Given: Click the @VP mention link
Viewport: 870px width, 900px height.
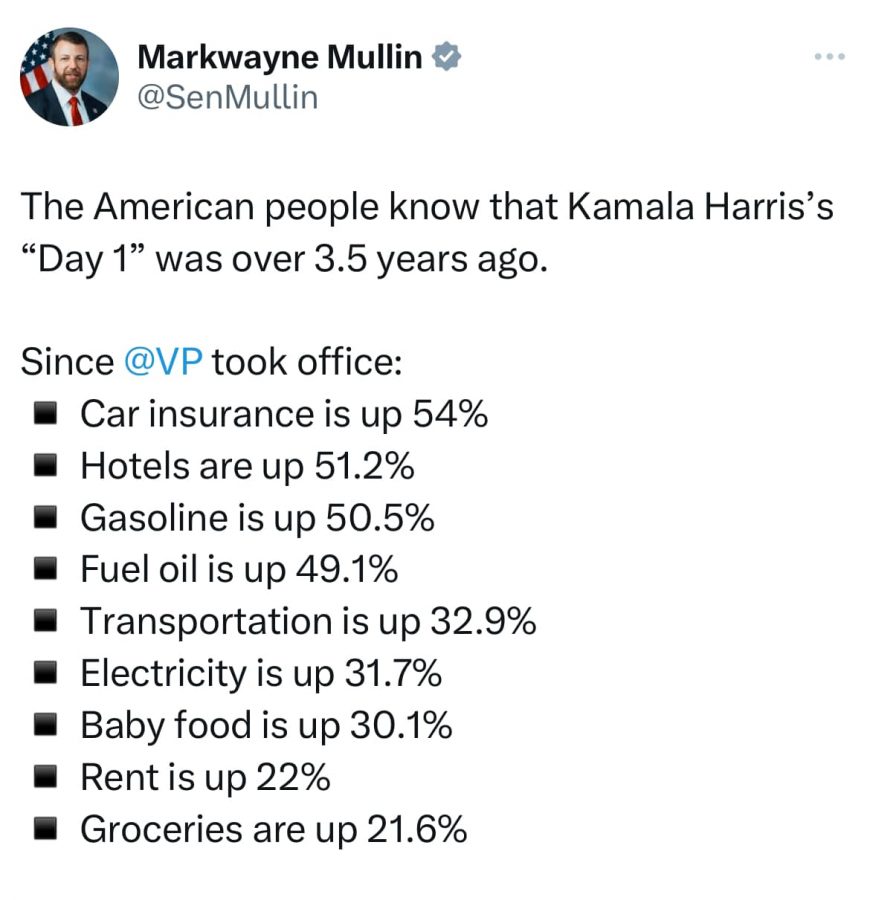Looking at the screenshot, I should (164, 361).
